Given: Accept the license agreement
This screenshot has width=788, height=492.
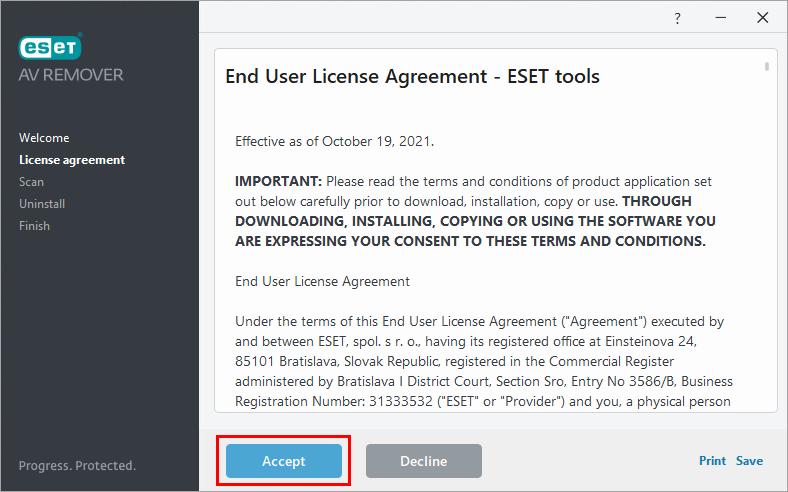Looking at the screenshot, I should tap(284, 461).
